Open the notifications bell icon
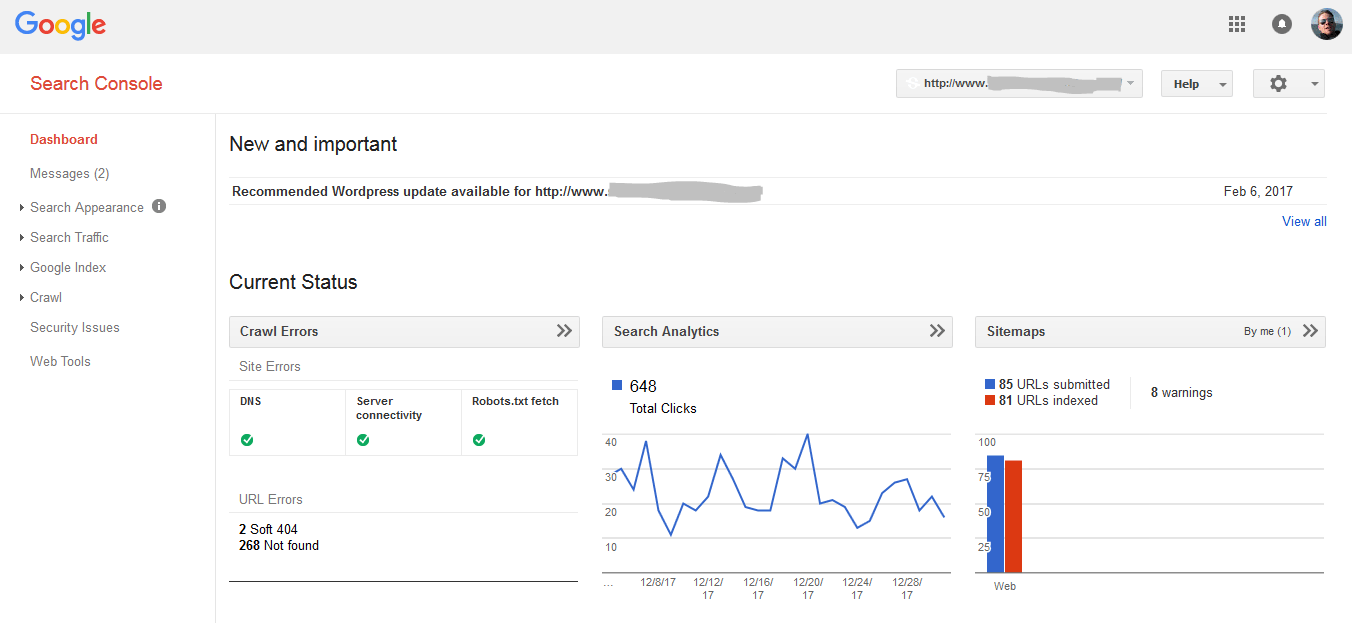The height and width of the screenshot is (623, 1352). click(x=1282, y=24)
